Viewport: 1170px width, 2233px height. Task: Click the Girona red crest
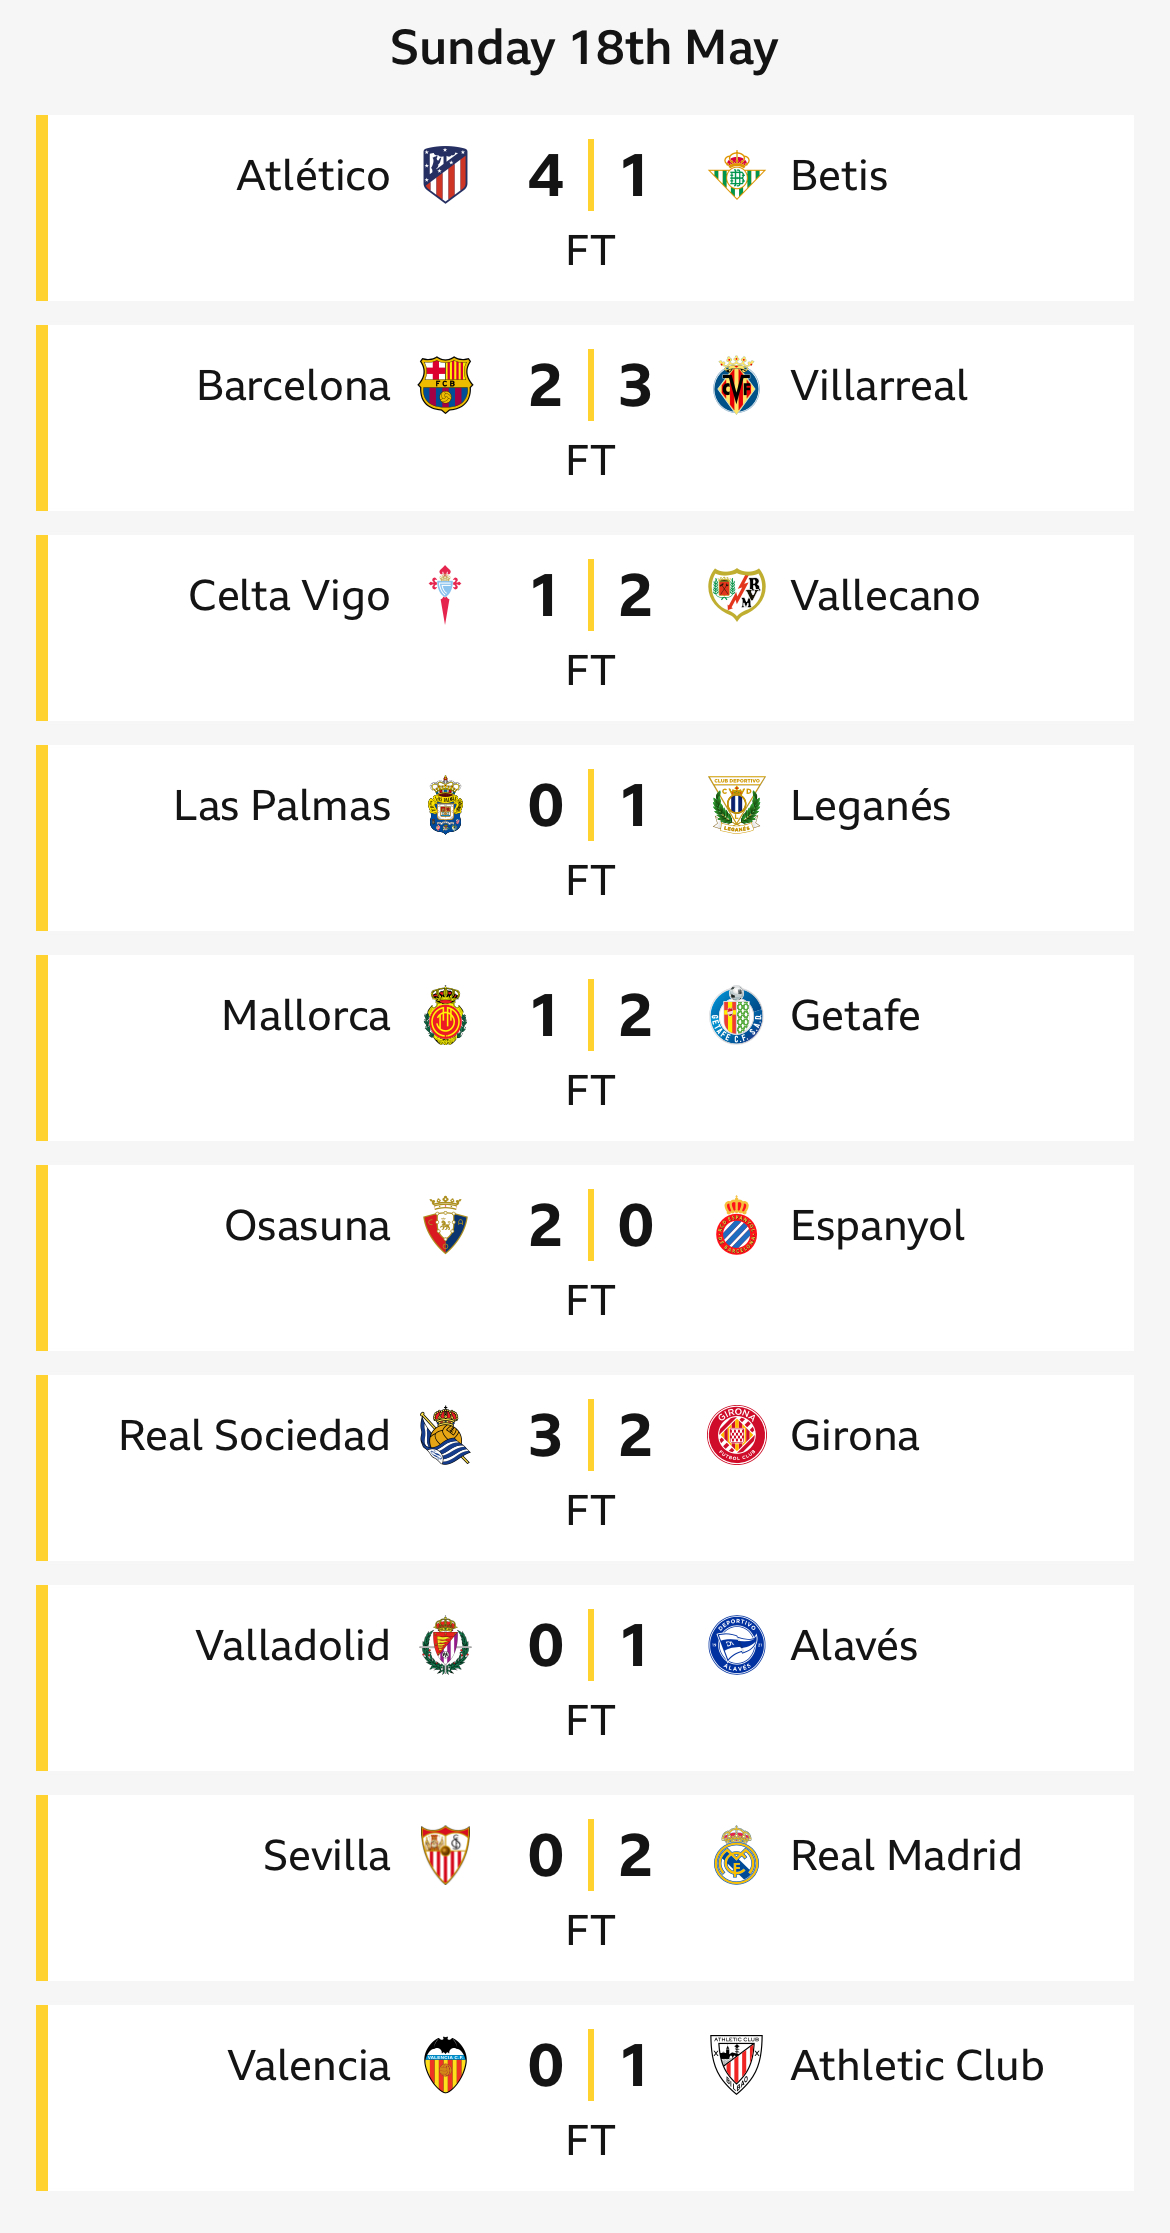click(737, 1436)
